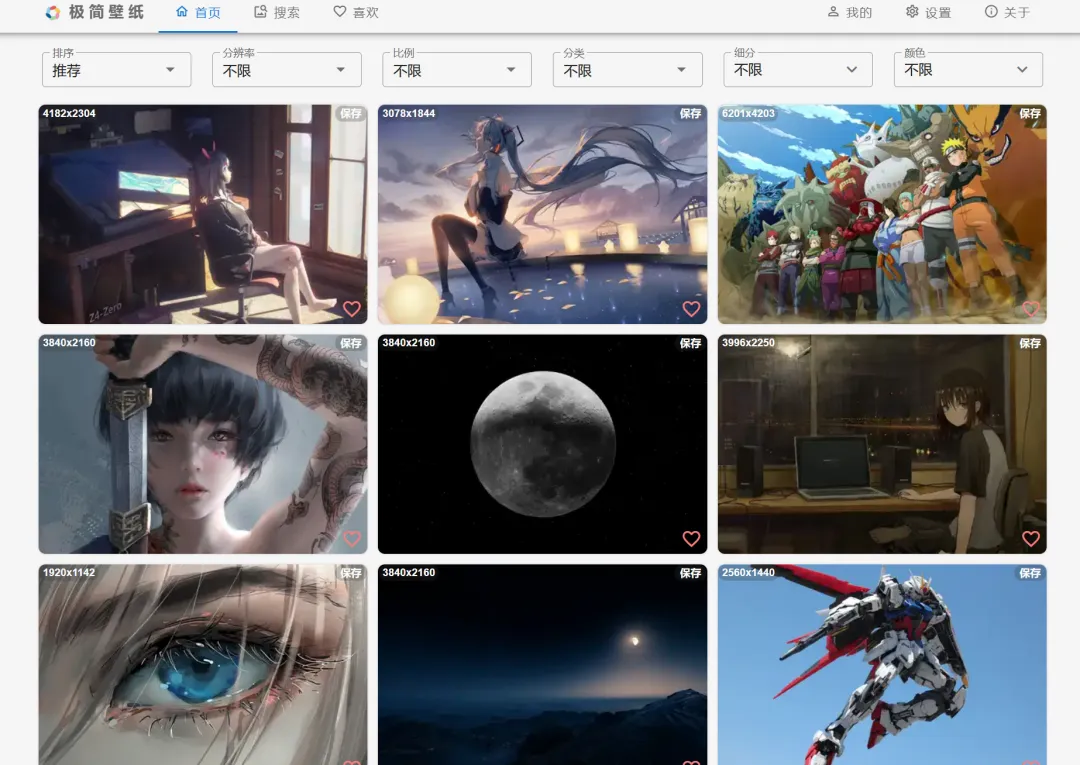Open 设置 settings page
The image size is (1080, 765).
pyautogui.click(x=928, y=12)
